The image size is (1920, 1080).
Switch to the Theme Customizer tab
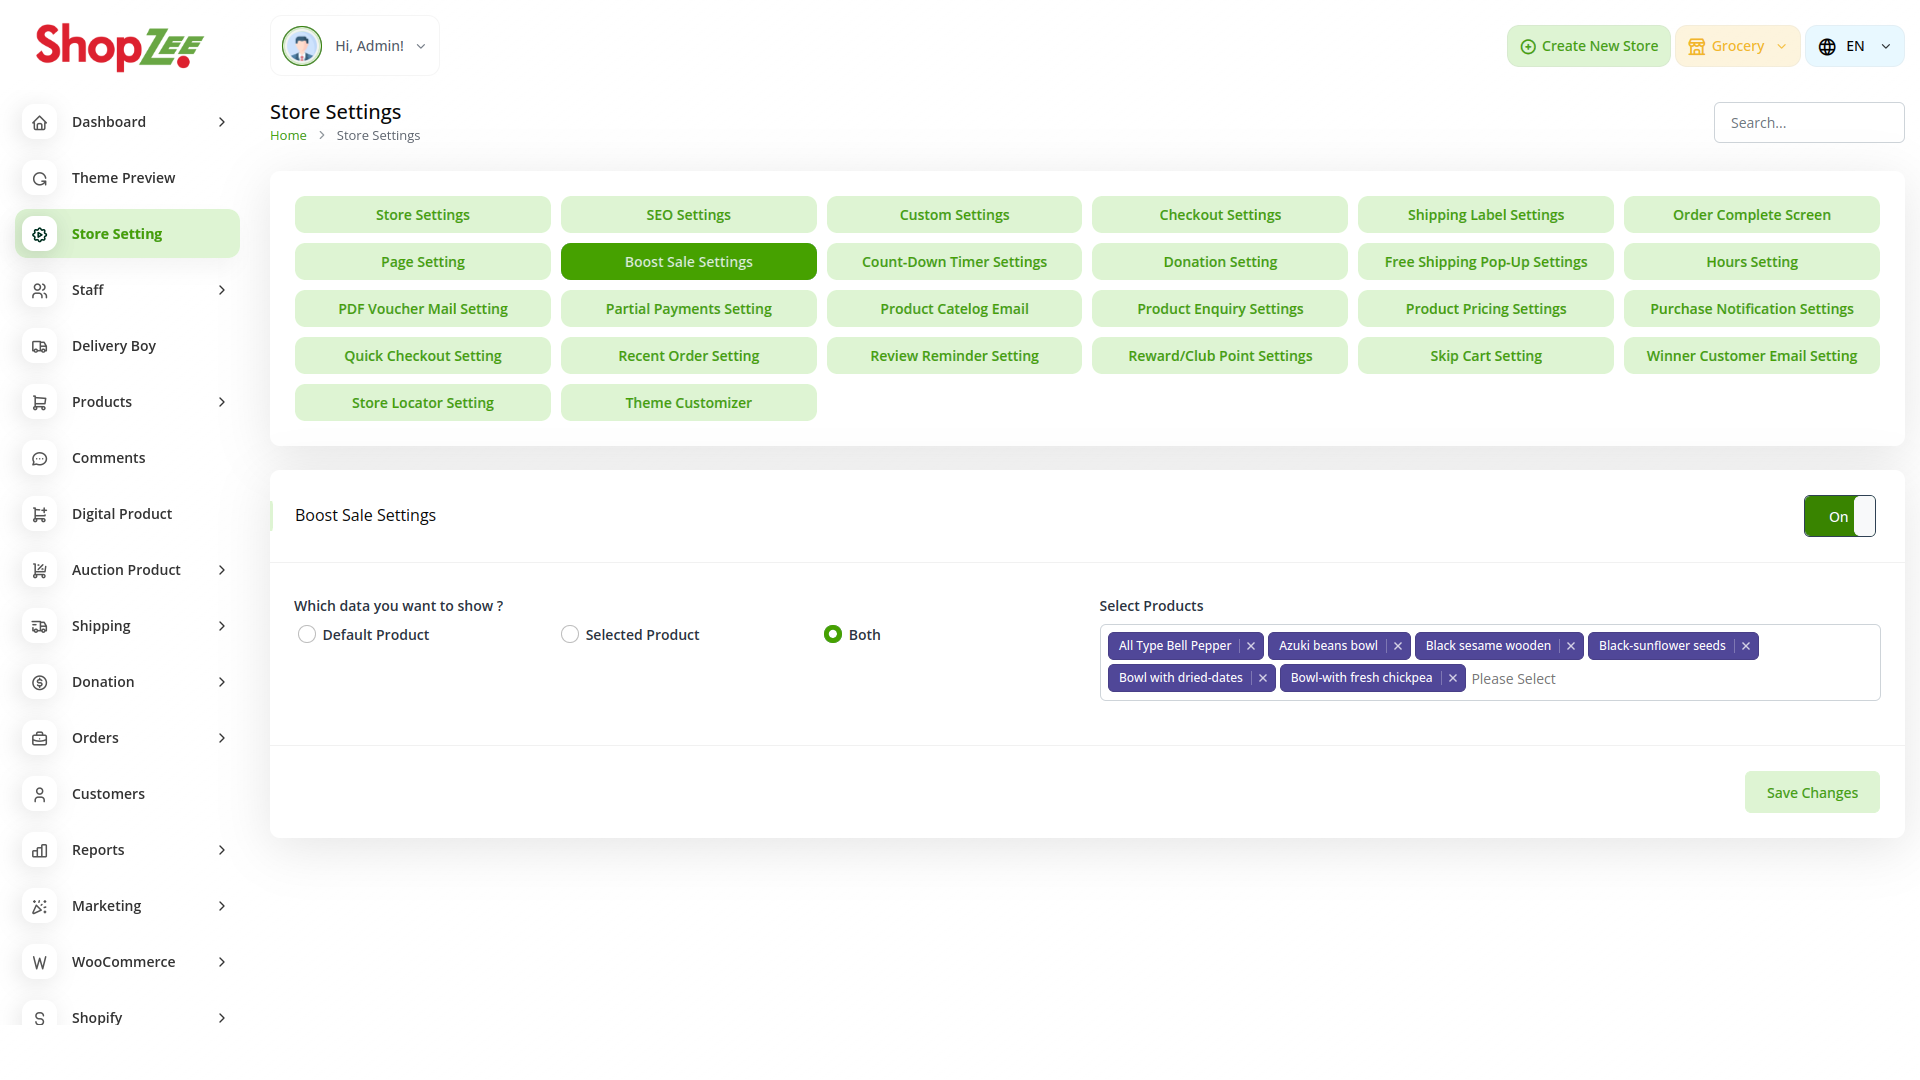(688, 403)
